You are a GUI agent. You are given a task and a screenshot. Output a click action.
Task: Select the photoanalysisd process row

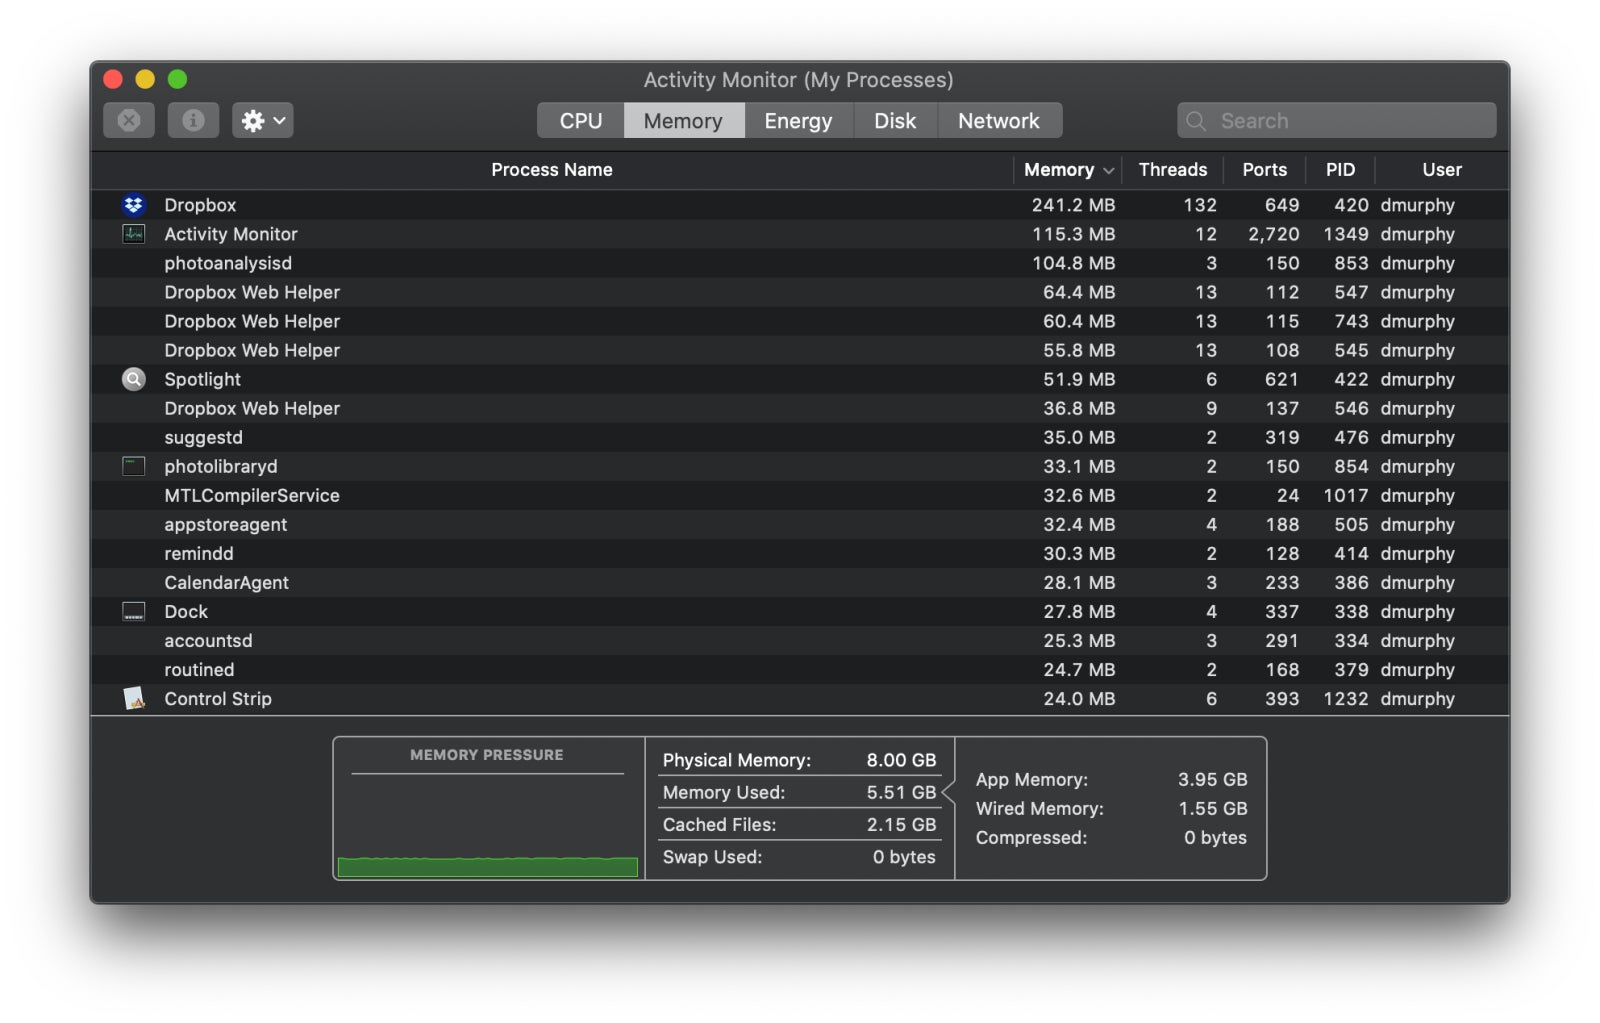coord(800,263)
